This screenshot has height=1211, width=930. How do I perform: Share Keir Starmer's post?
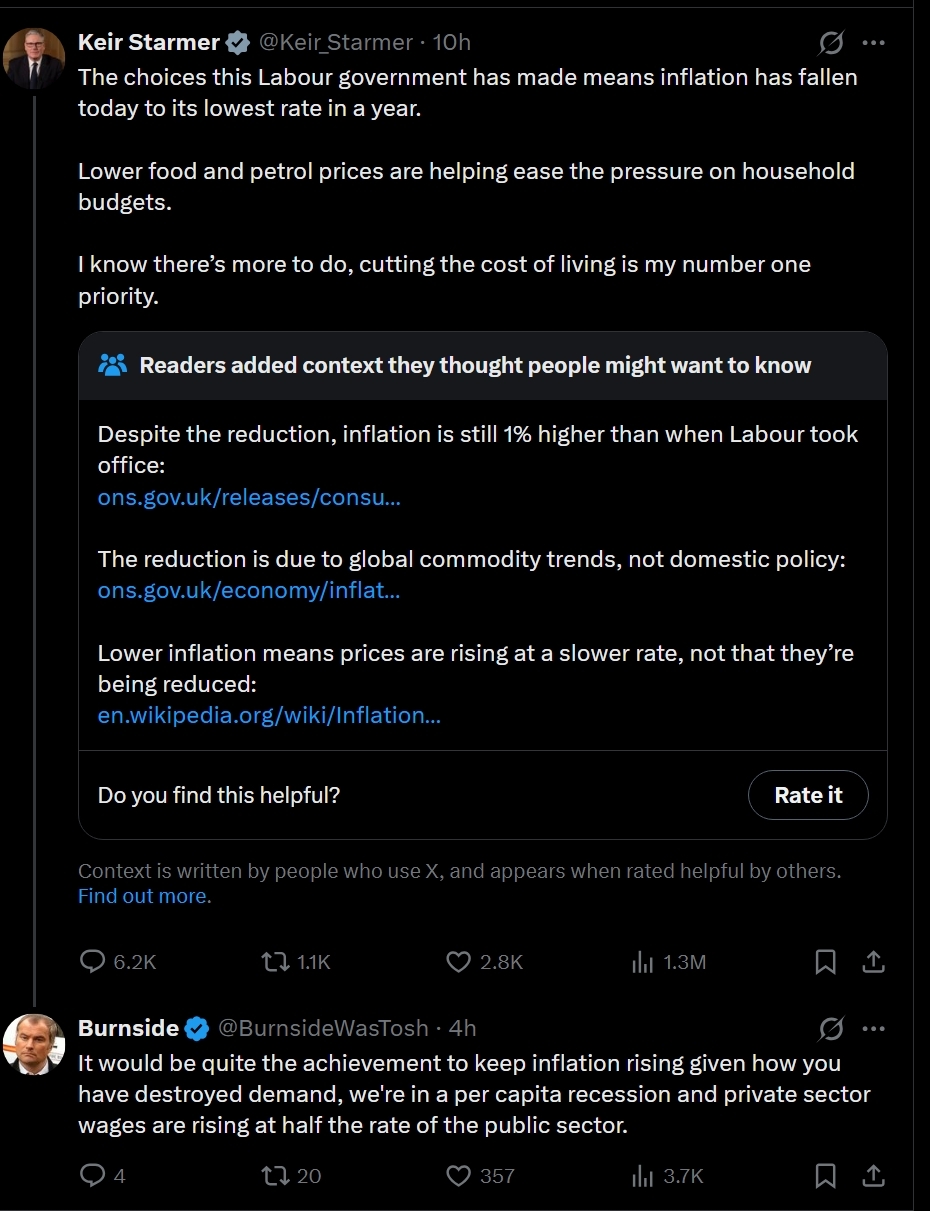873,962
